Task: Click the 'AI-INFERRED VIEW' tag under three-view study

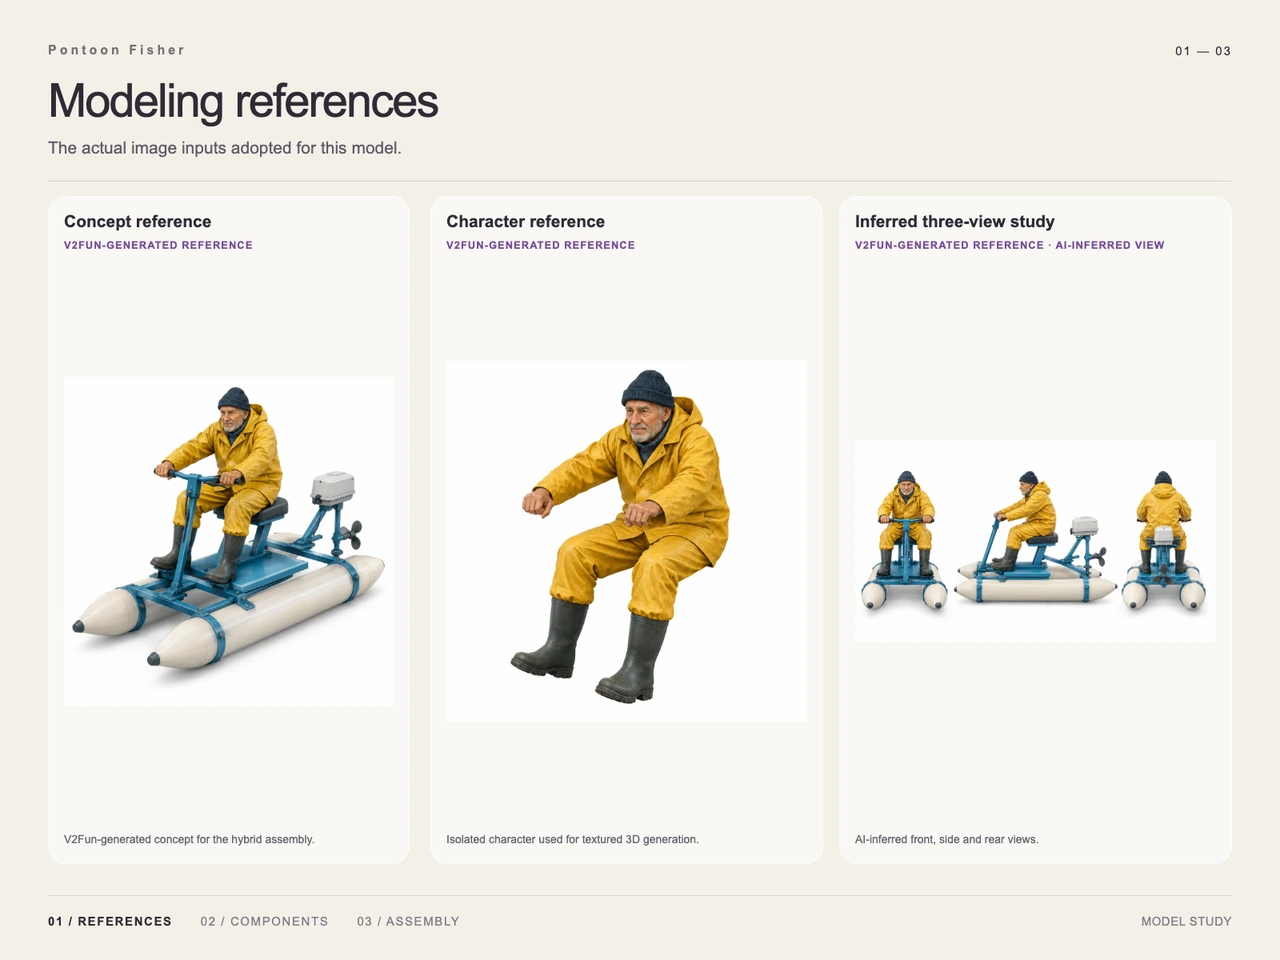Action: 1110,245
